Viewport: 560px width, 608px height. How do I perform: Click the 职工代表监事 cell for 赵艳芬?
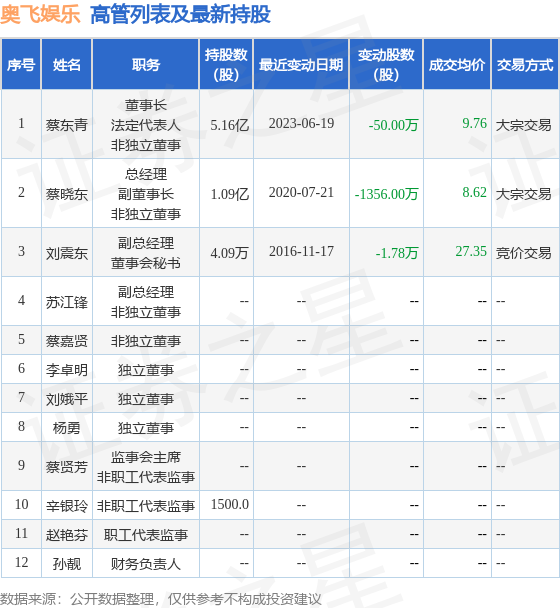pos(146,535)
